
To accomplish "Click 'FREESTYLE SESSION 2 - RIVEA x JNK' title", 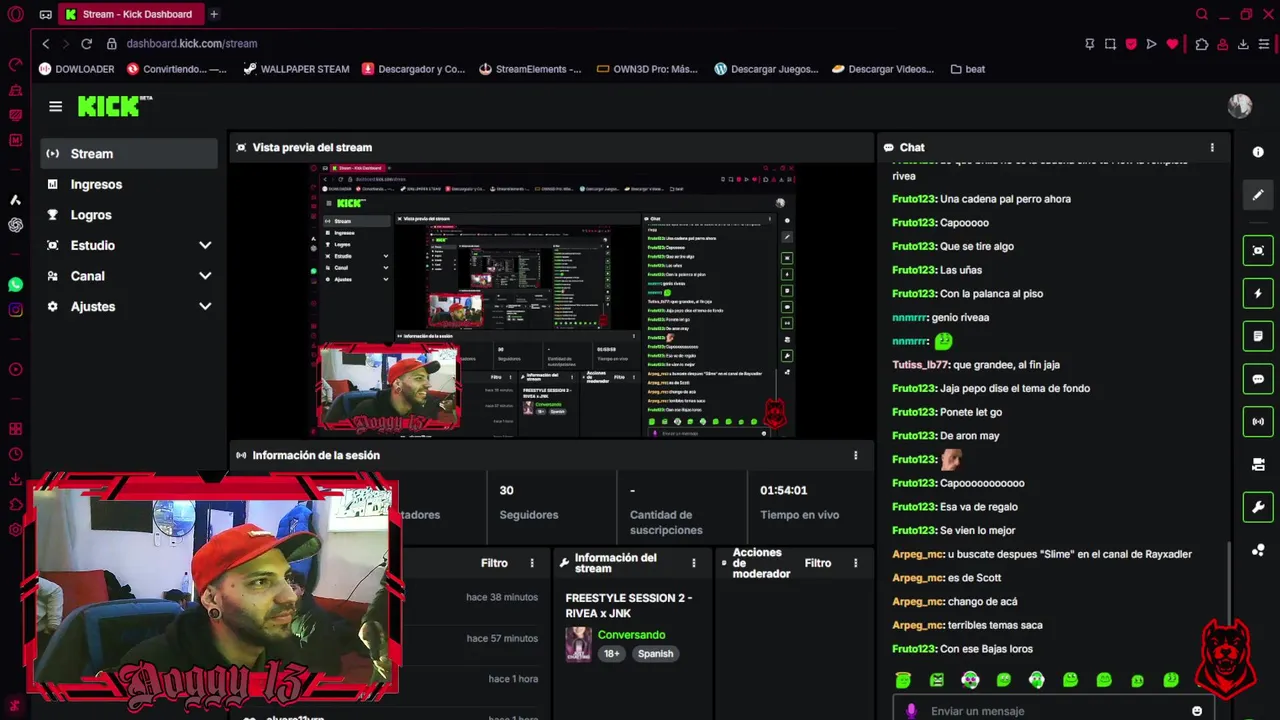I will click(629, 605).
